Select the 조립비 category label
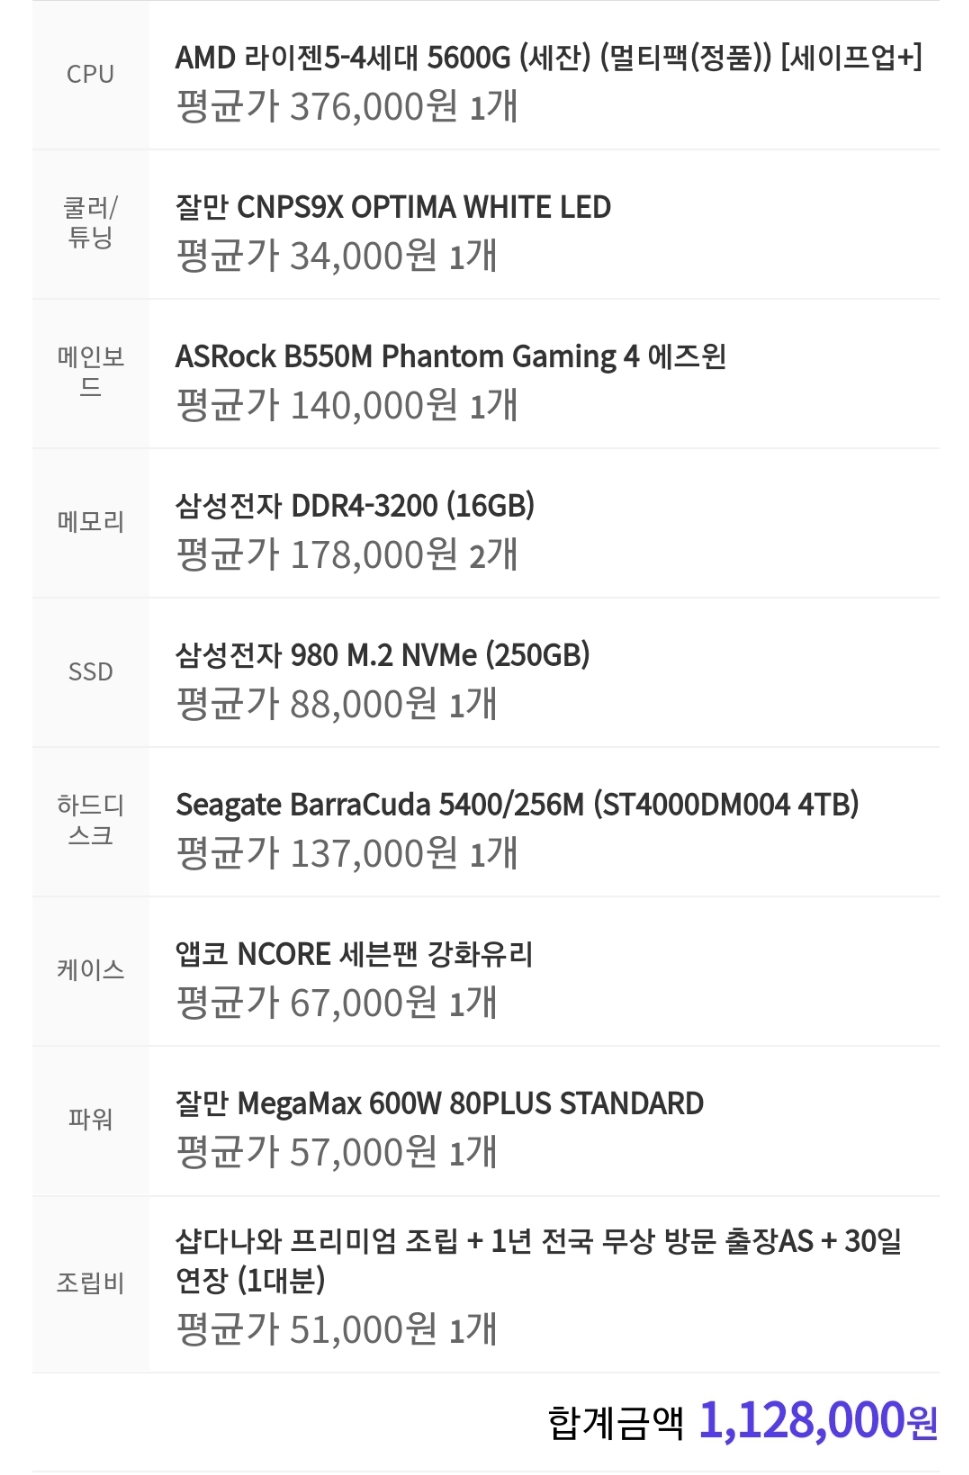This screenshot has height=1475, width=969. point(90,1282)
